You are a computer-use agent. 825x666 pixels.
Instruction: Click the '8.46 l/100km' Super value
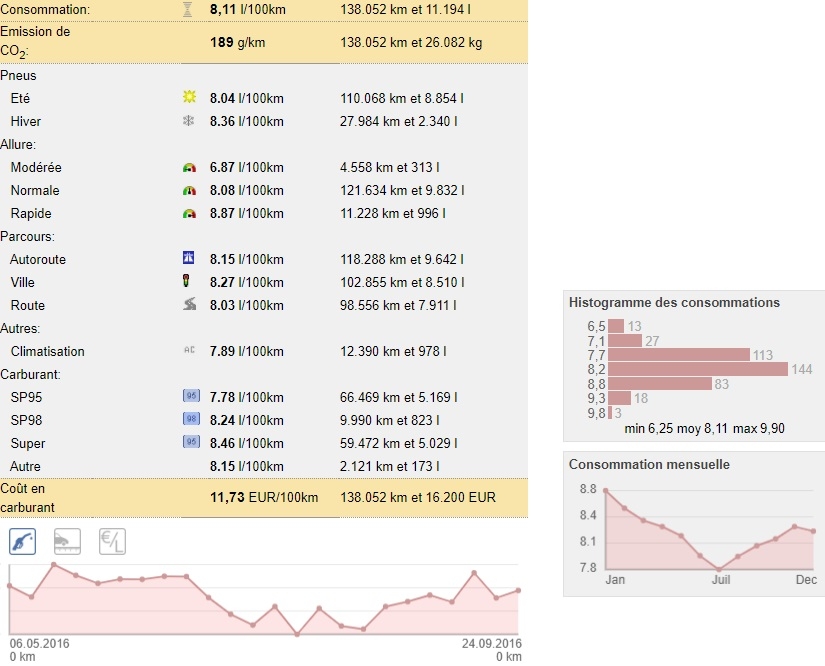click(x=247, y=443)
